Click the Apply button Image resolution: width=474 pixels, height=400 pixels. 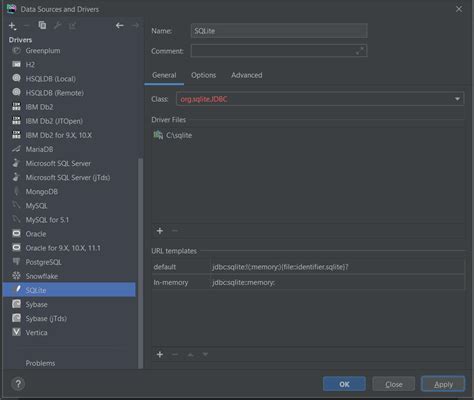[x=443, y=384]
